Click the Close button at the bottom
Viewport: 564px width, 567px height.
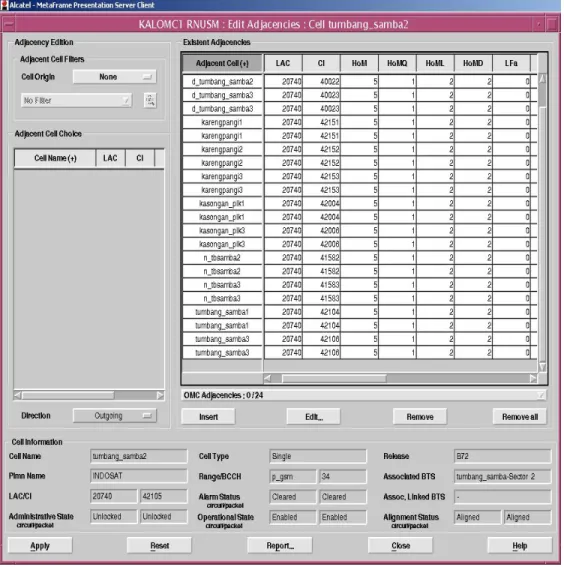(400, 546)
